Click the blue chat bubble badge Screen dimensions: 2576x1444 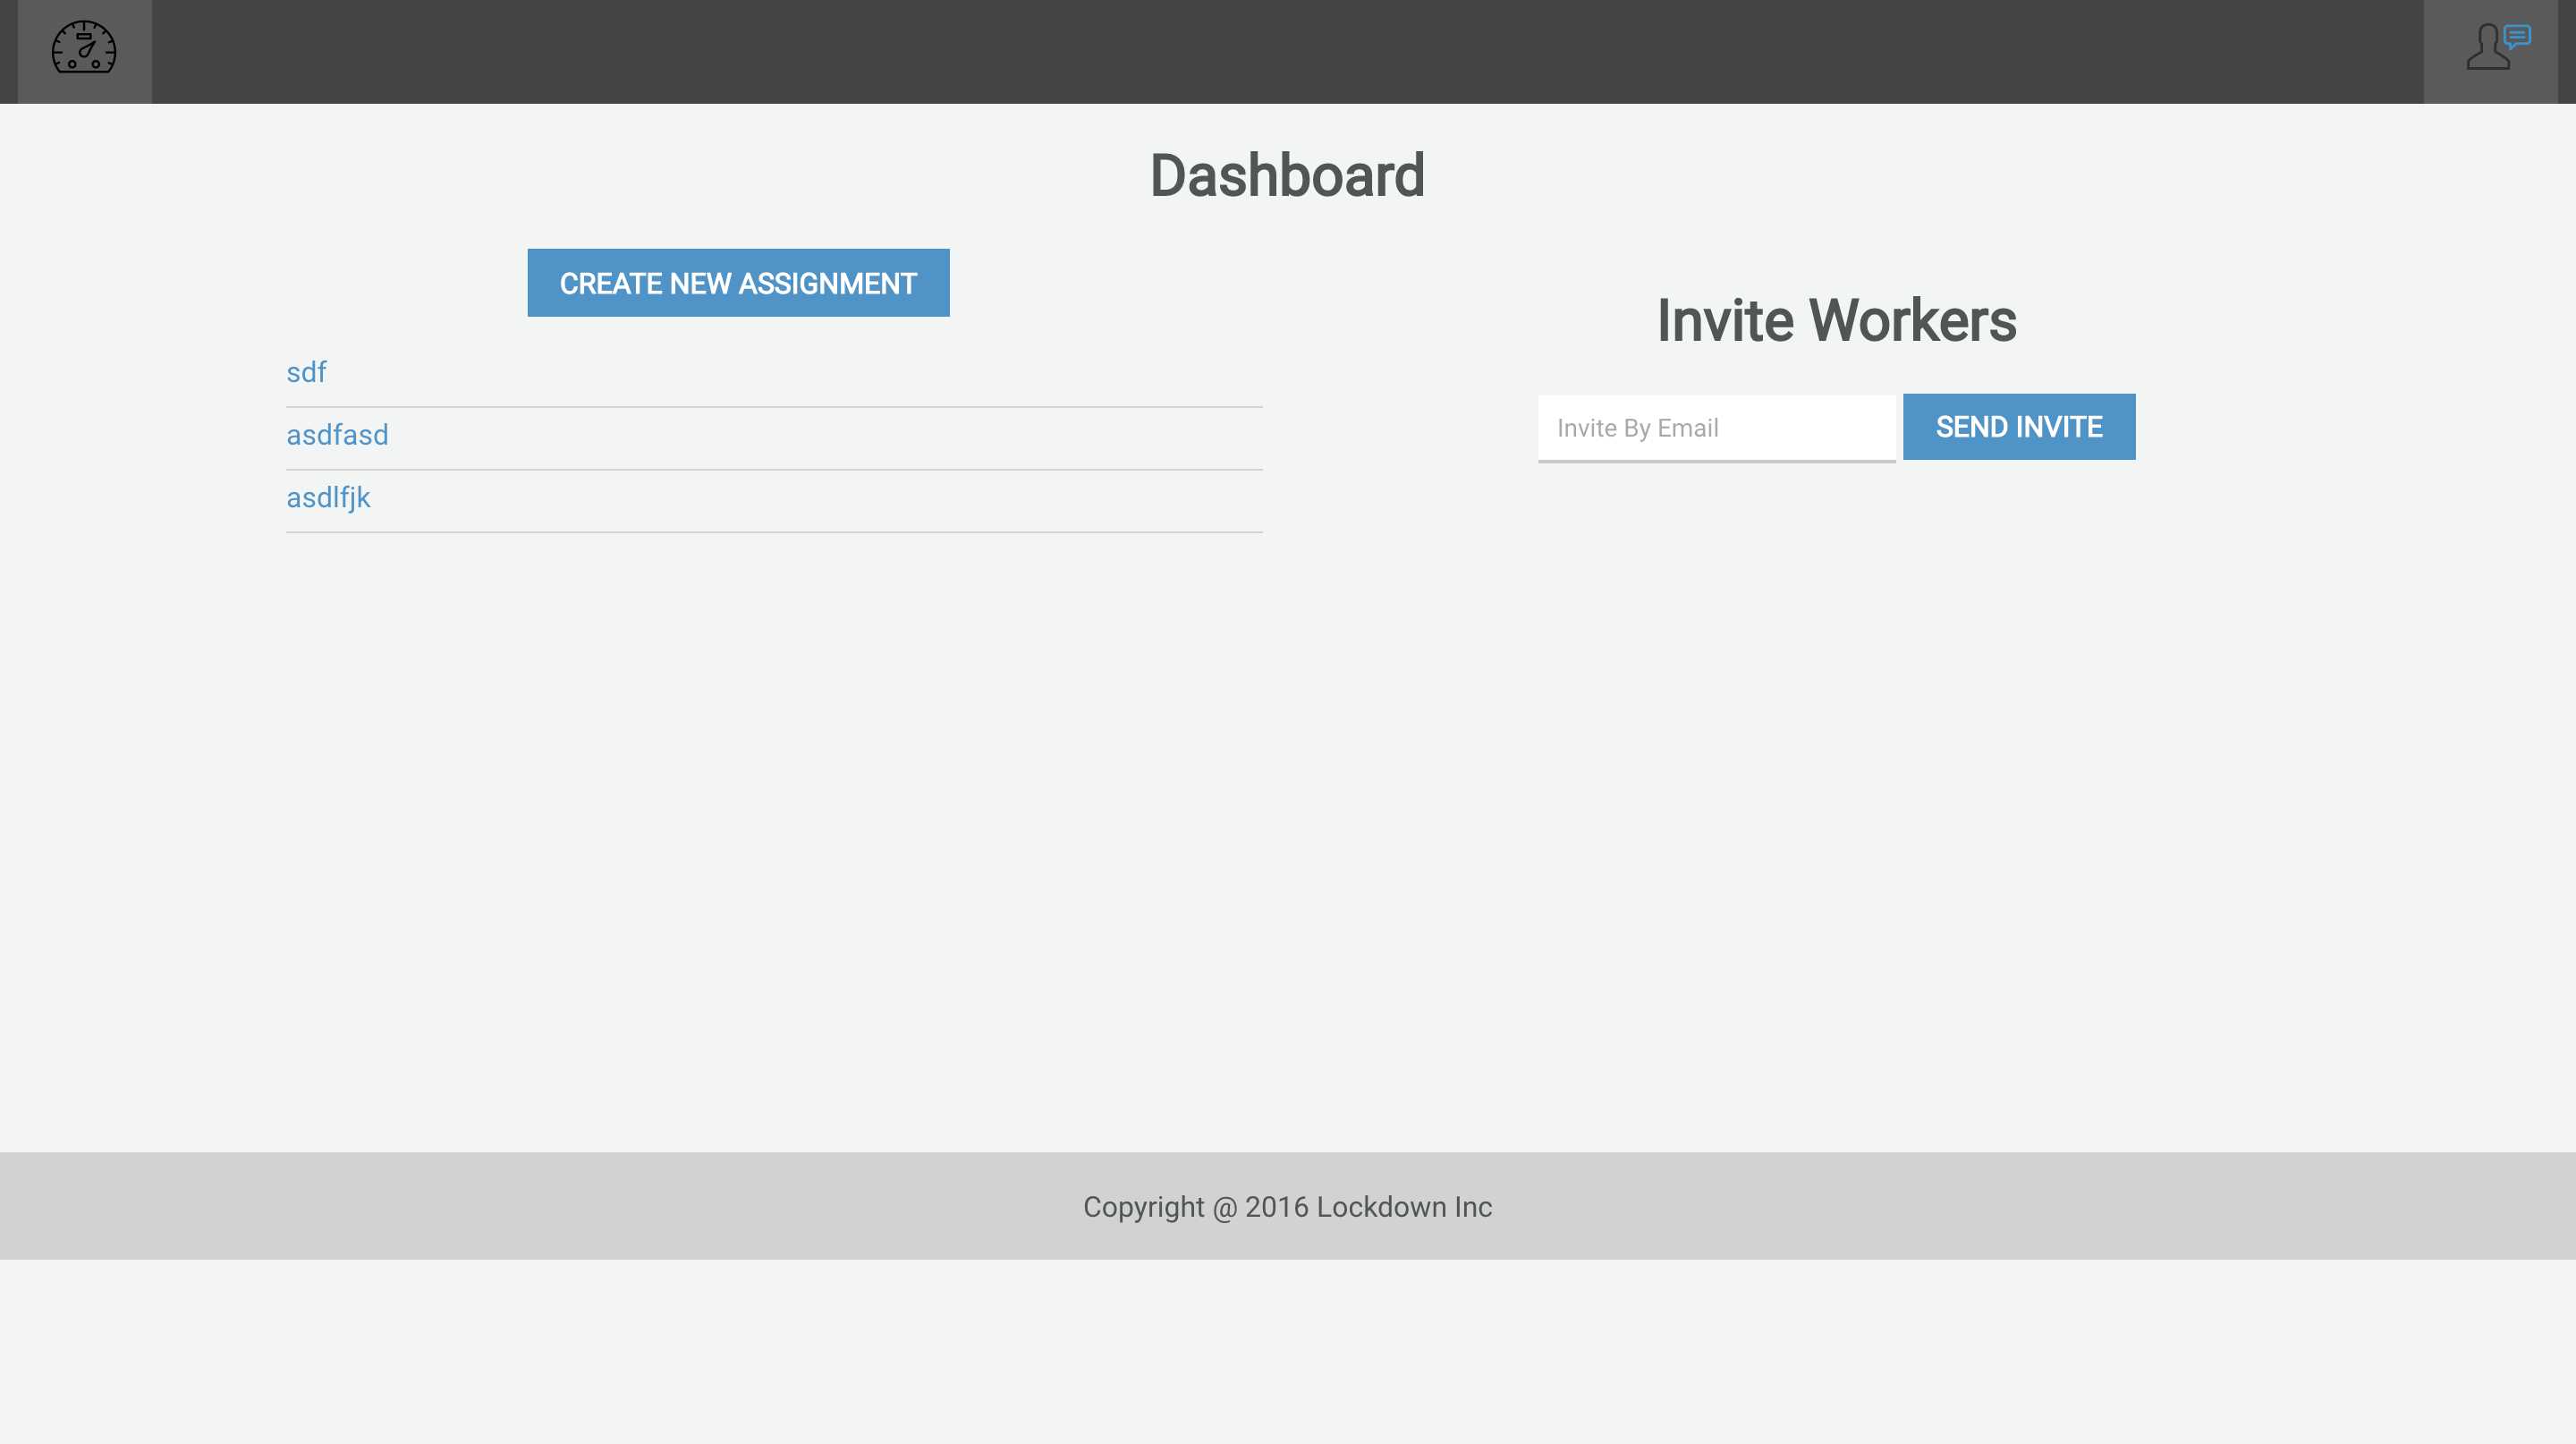(x=2518, y=36)
